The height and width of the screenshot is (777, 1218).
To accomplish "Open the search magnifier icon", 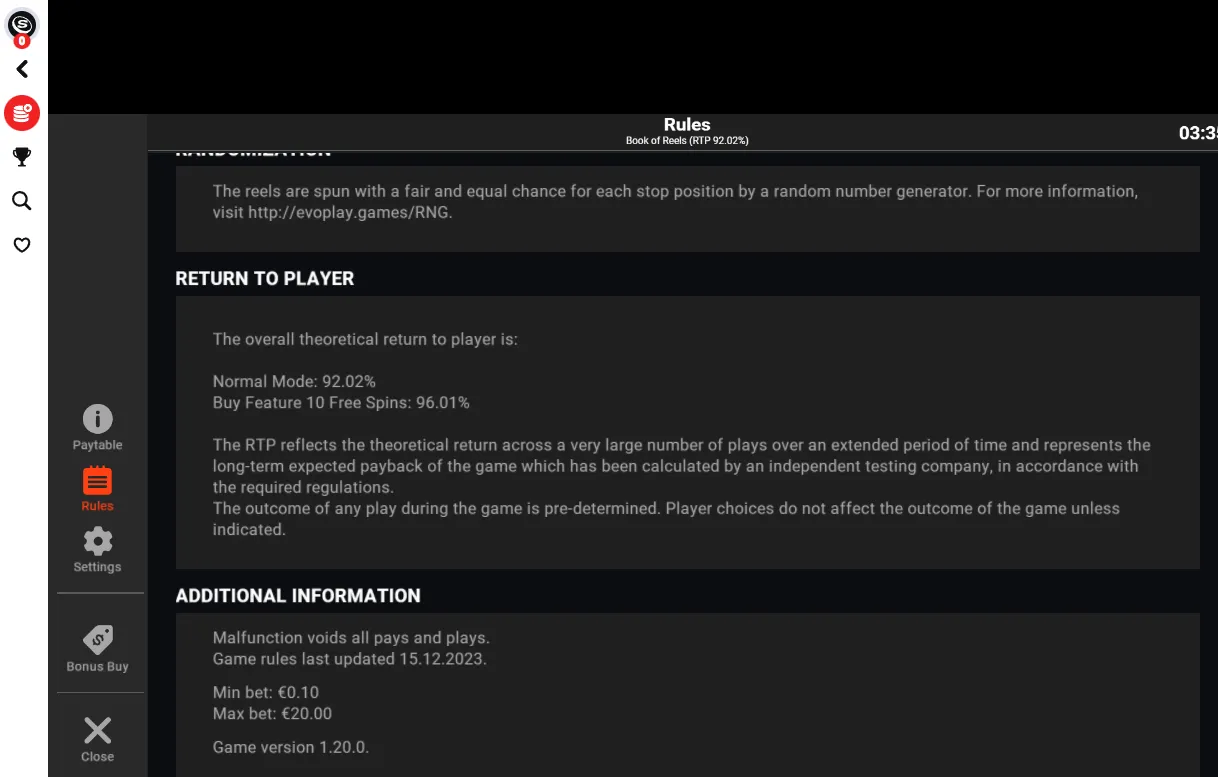I will 22,201.
